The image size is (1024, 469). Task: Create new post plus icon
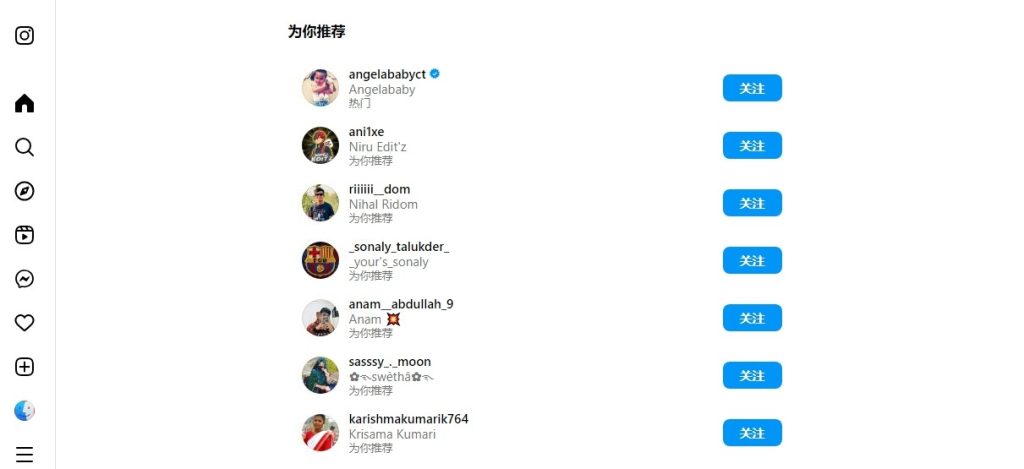tap(24, 366)
